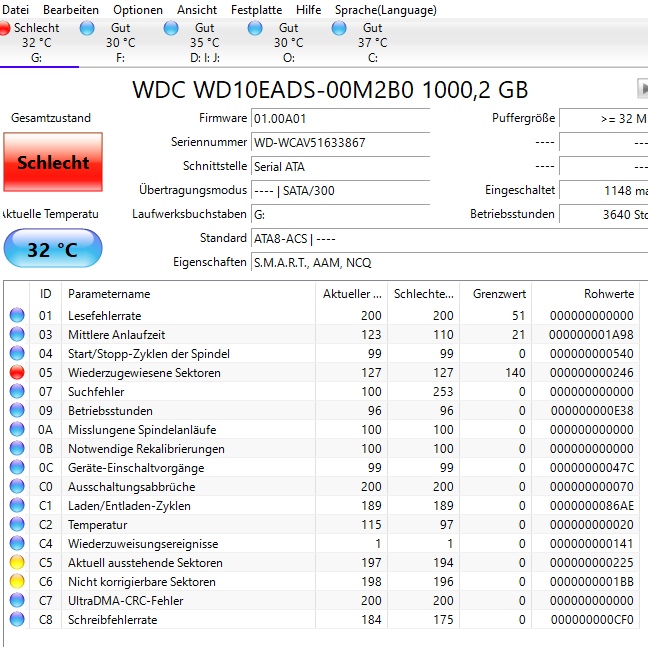Select the raw value 0000000001BB

click(591, 582)
